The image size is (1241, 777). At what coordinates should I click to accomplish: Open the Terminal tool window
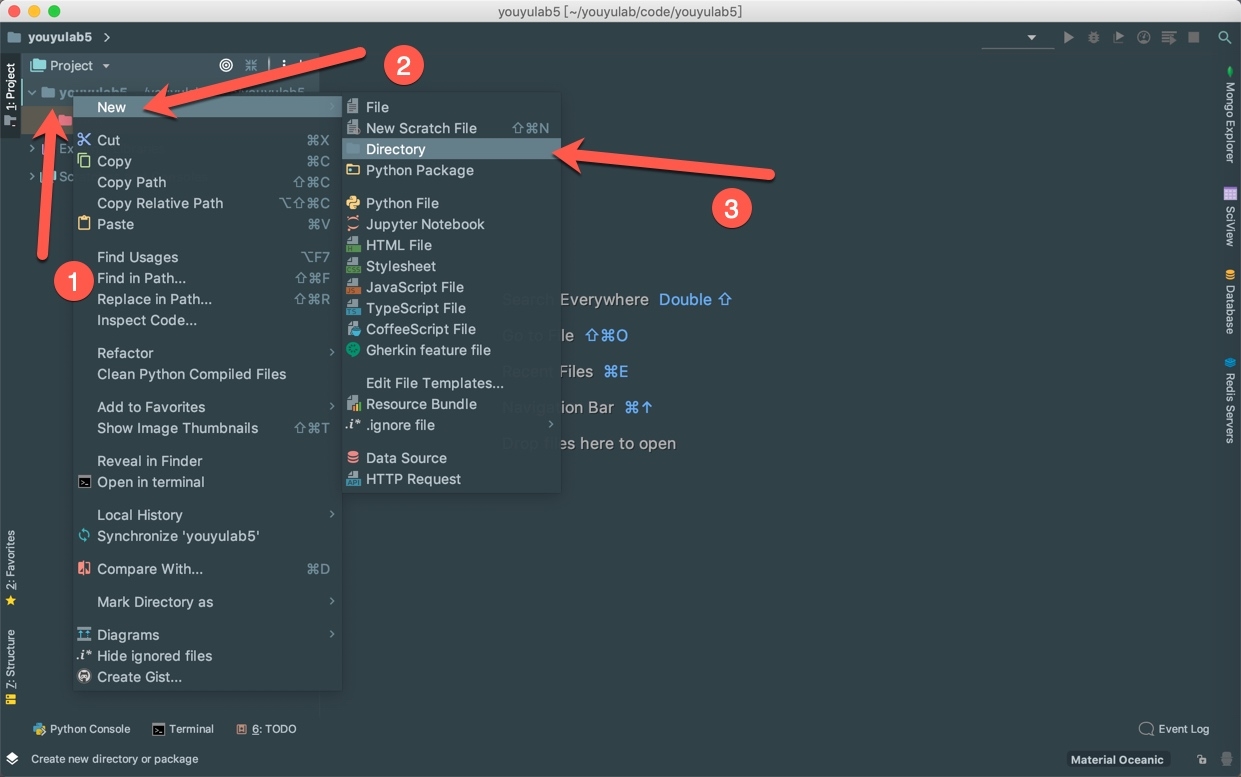point(183,729)
